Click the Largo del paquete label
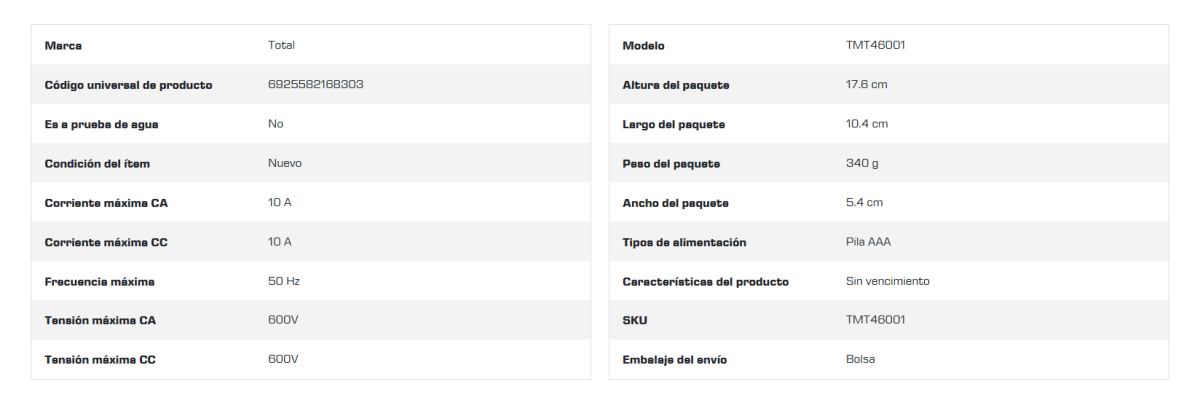This screenshot has height=400, width=1200. coord(673,124)
